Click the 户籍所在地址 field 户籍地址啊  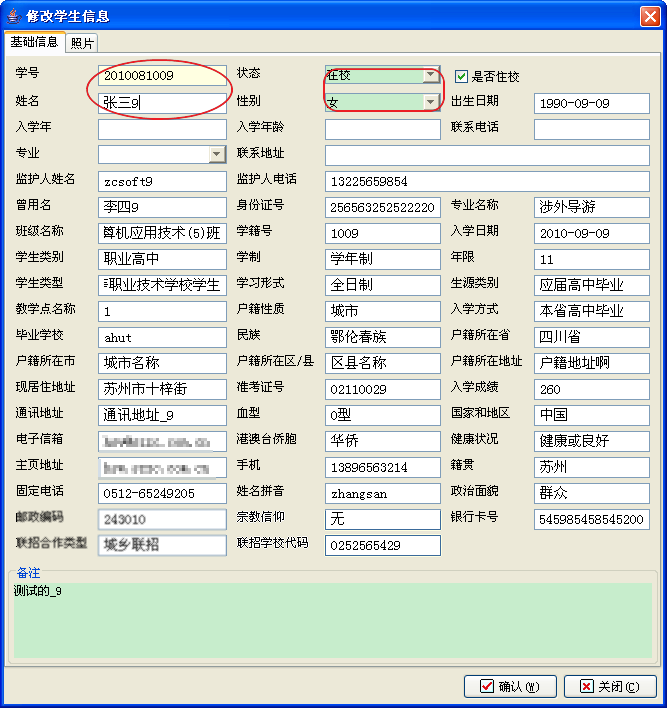[x=592, y=363]
